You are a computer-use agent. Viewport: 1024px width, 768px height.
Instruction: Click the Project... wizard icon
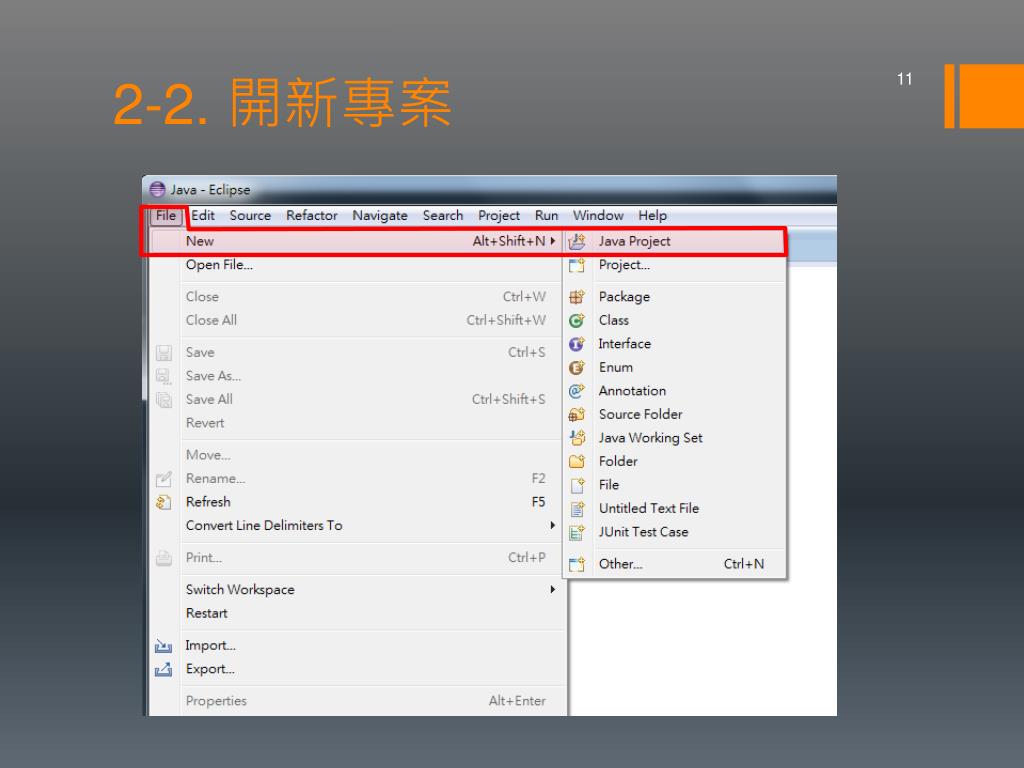(577, 265)
